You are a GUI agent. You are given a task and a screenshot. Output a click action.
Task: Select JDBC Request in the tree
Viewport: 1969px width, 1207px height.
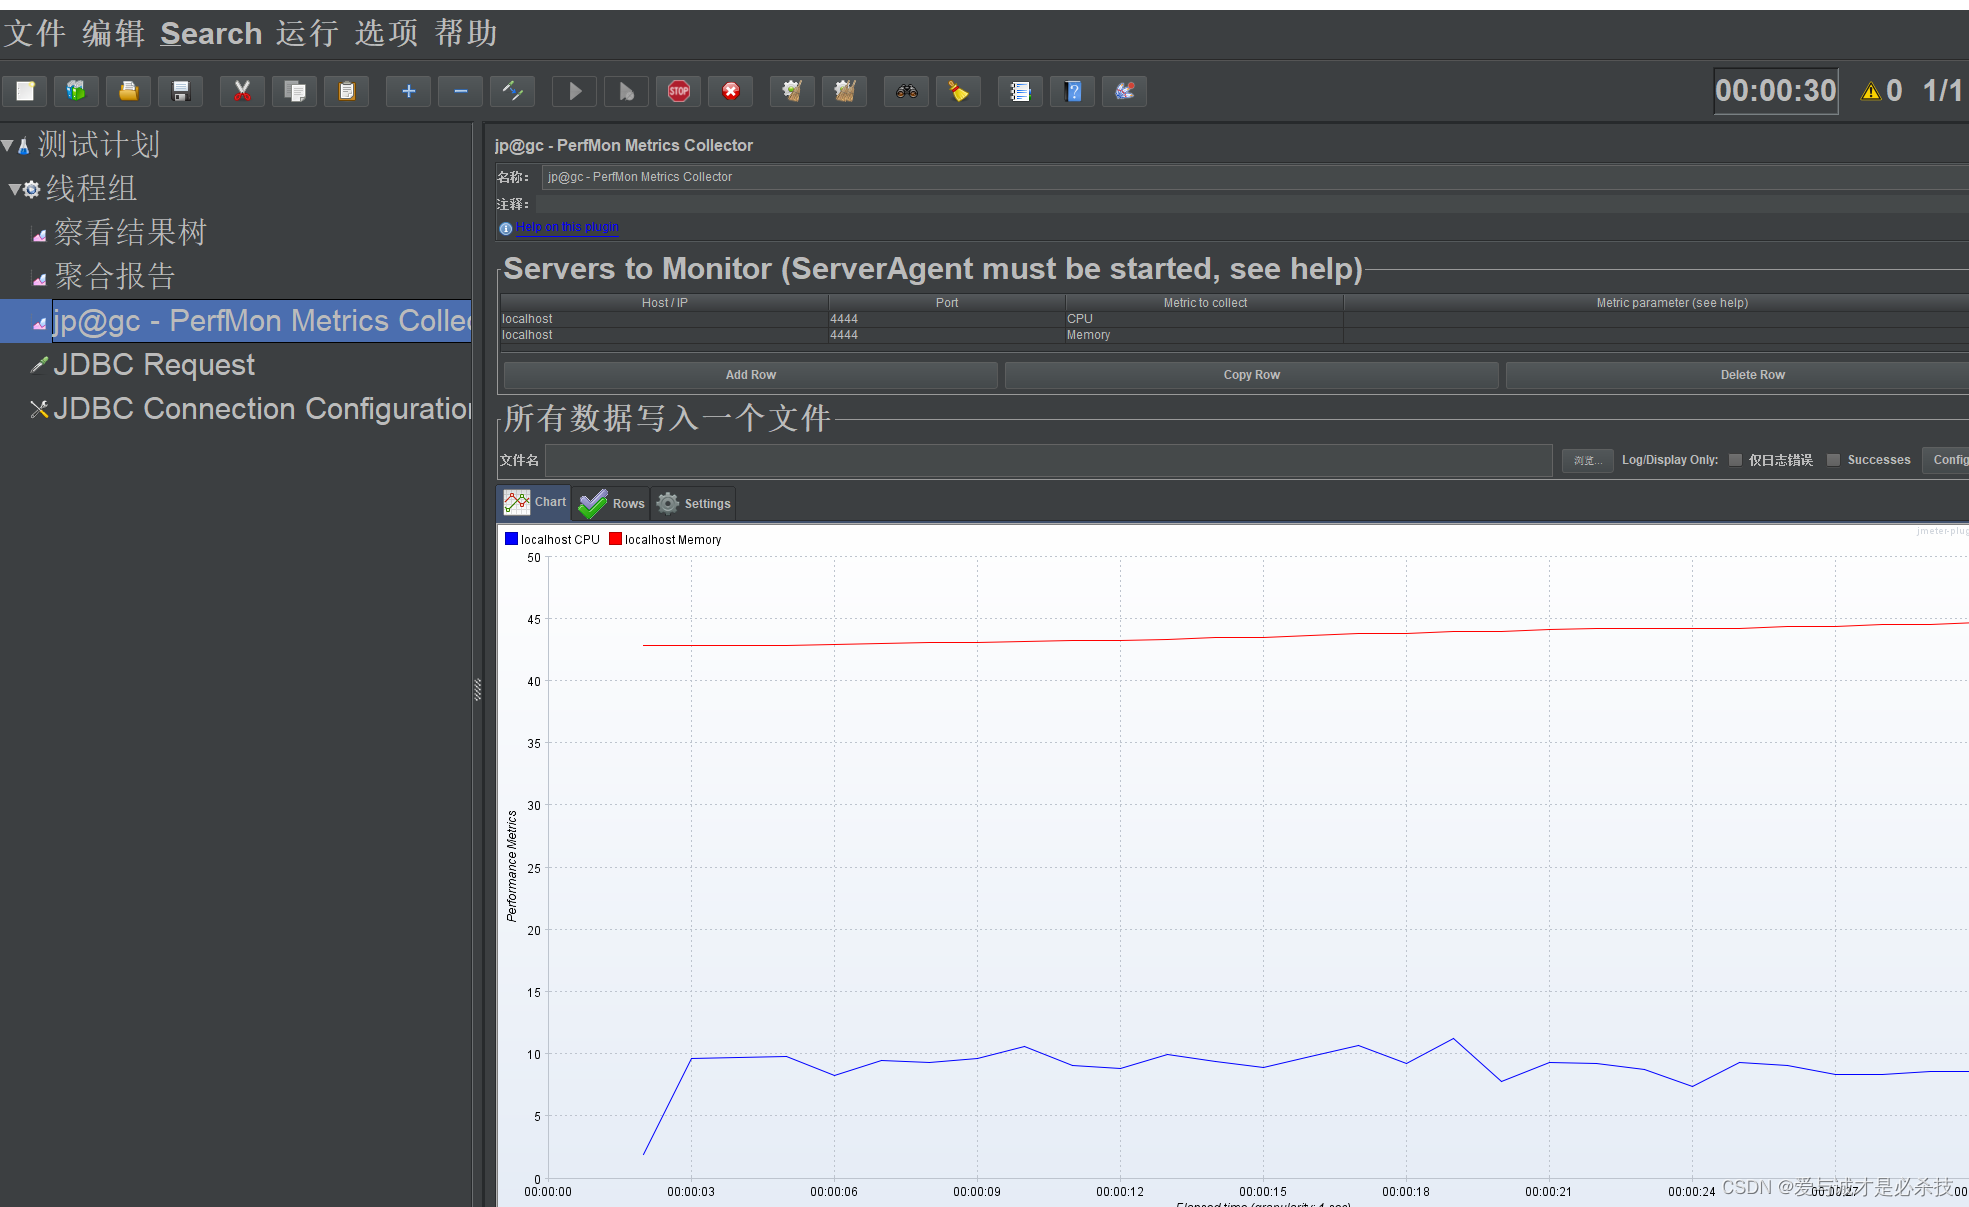[154, 365]
